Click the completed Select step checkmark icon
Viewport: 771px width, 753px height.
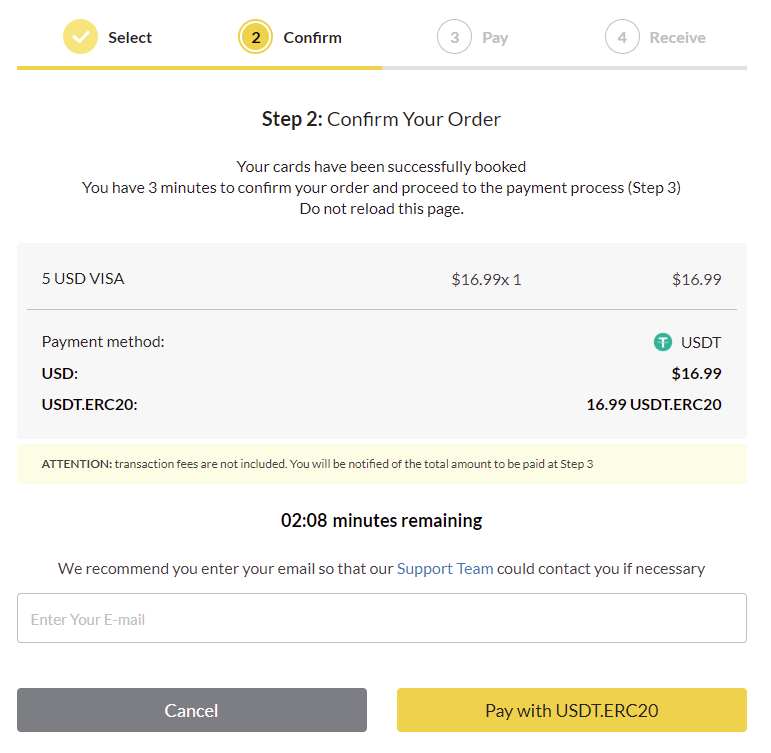80,38
